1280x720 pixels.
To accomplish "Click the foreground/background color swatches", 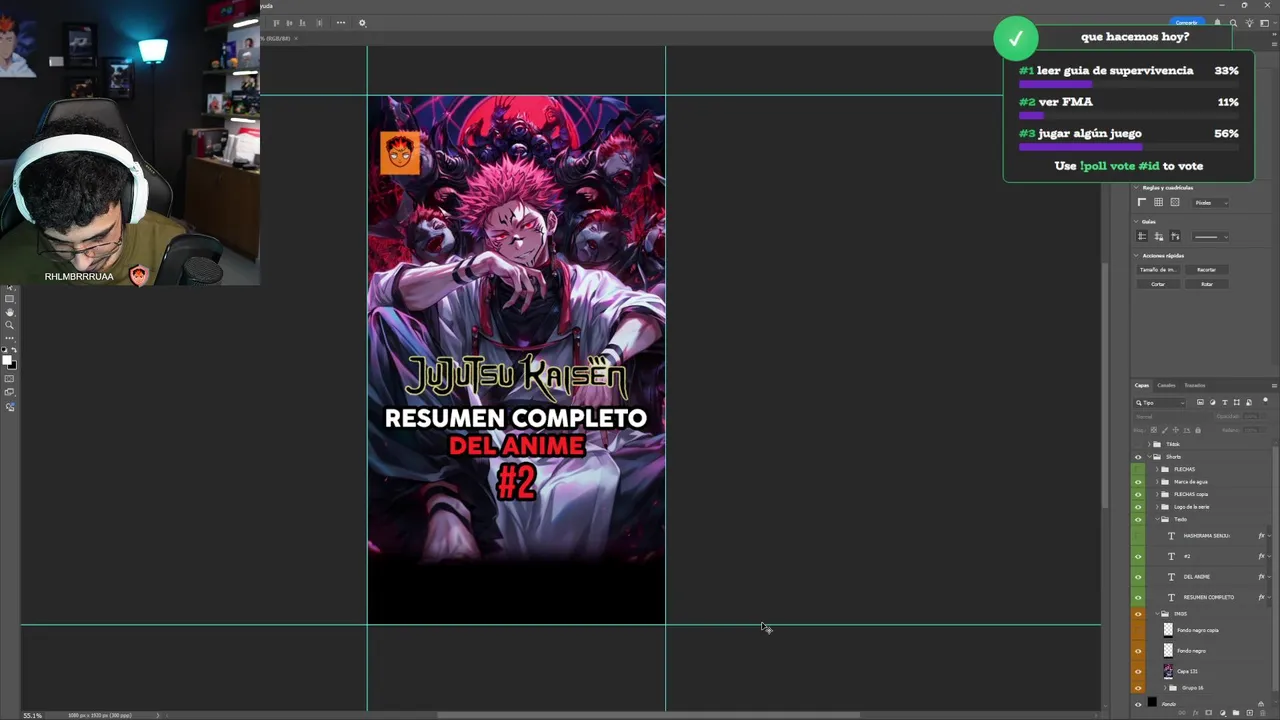I will tap(10, 360).
